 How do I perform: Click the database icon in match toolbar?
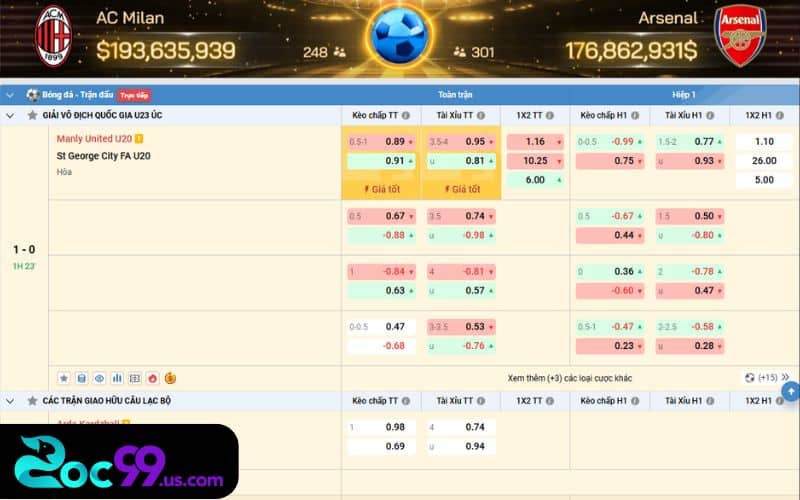82,379
